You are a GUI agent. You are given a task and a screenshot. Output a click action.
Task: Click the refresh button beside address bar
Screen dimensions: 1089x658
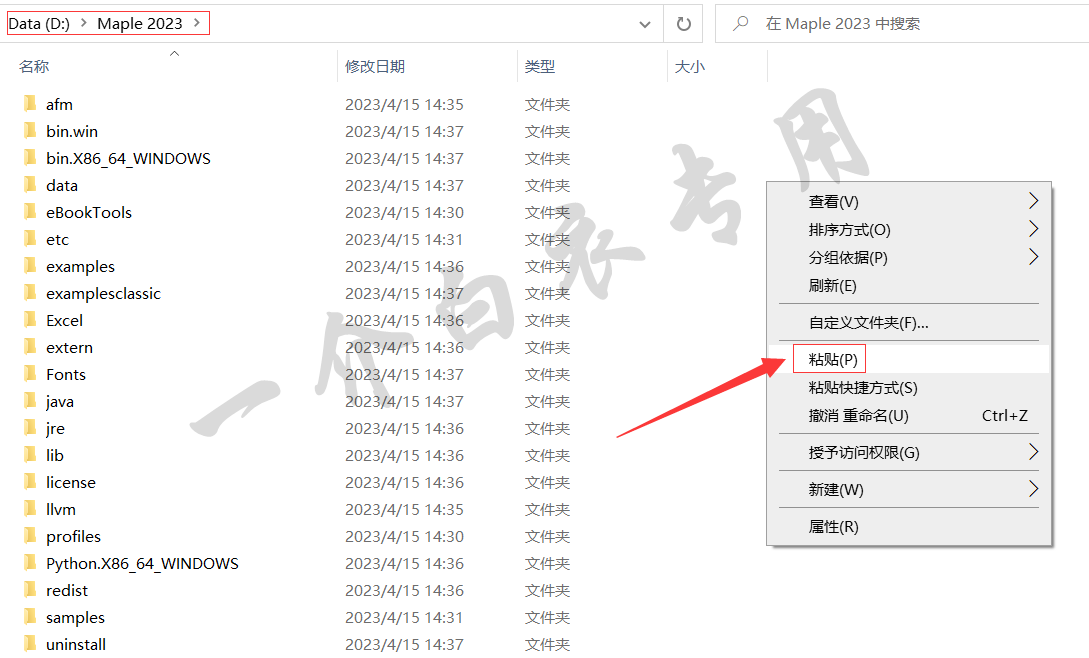683,24
